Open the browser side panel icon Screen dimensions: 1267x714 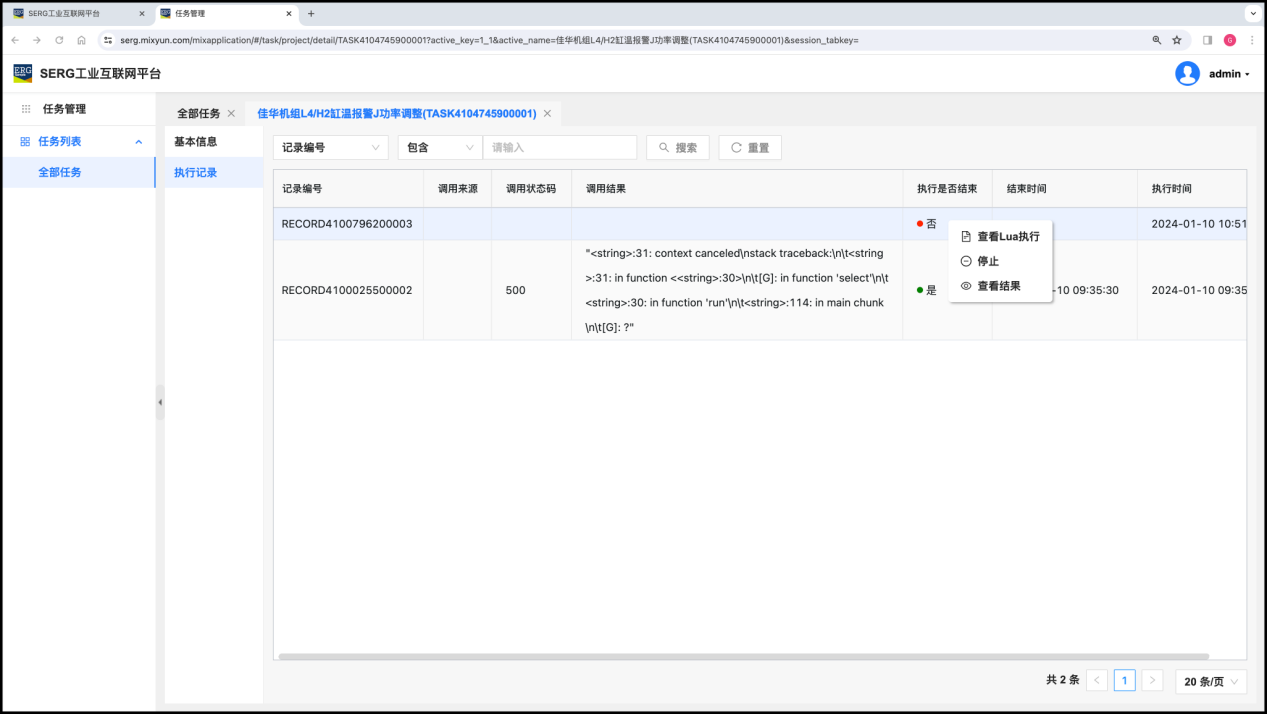(x=1207, y=40)
